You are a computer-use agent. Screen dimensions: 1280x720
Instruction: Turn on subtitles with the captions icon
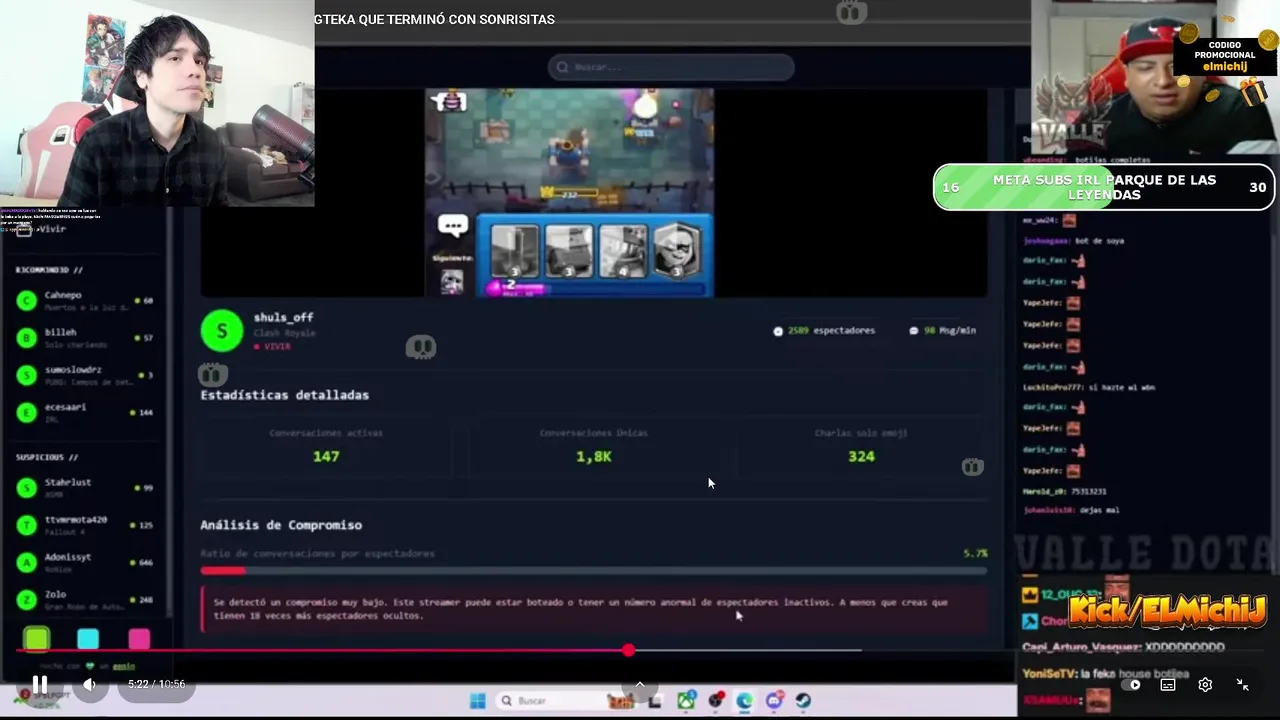[1167, 685]
